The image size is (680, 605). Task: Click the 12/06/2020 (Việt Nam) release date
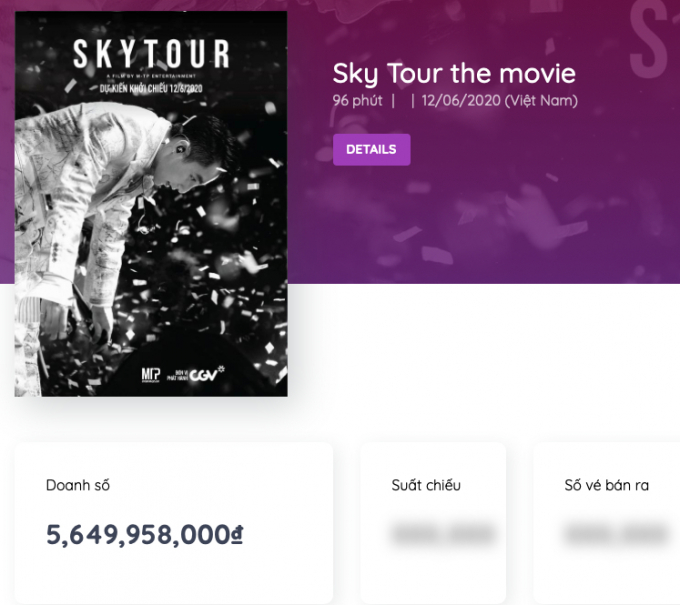499,101
